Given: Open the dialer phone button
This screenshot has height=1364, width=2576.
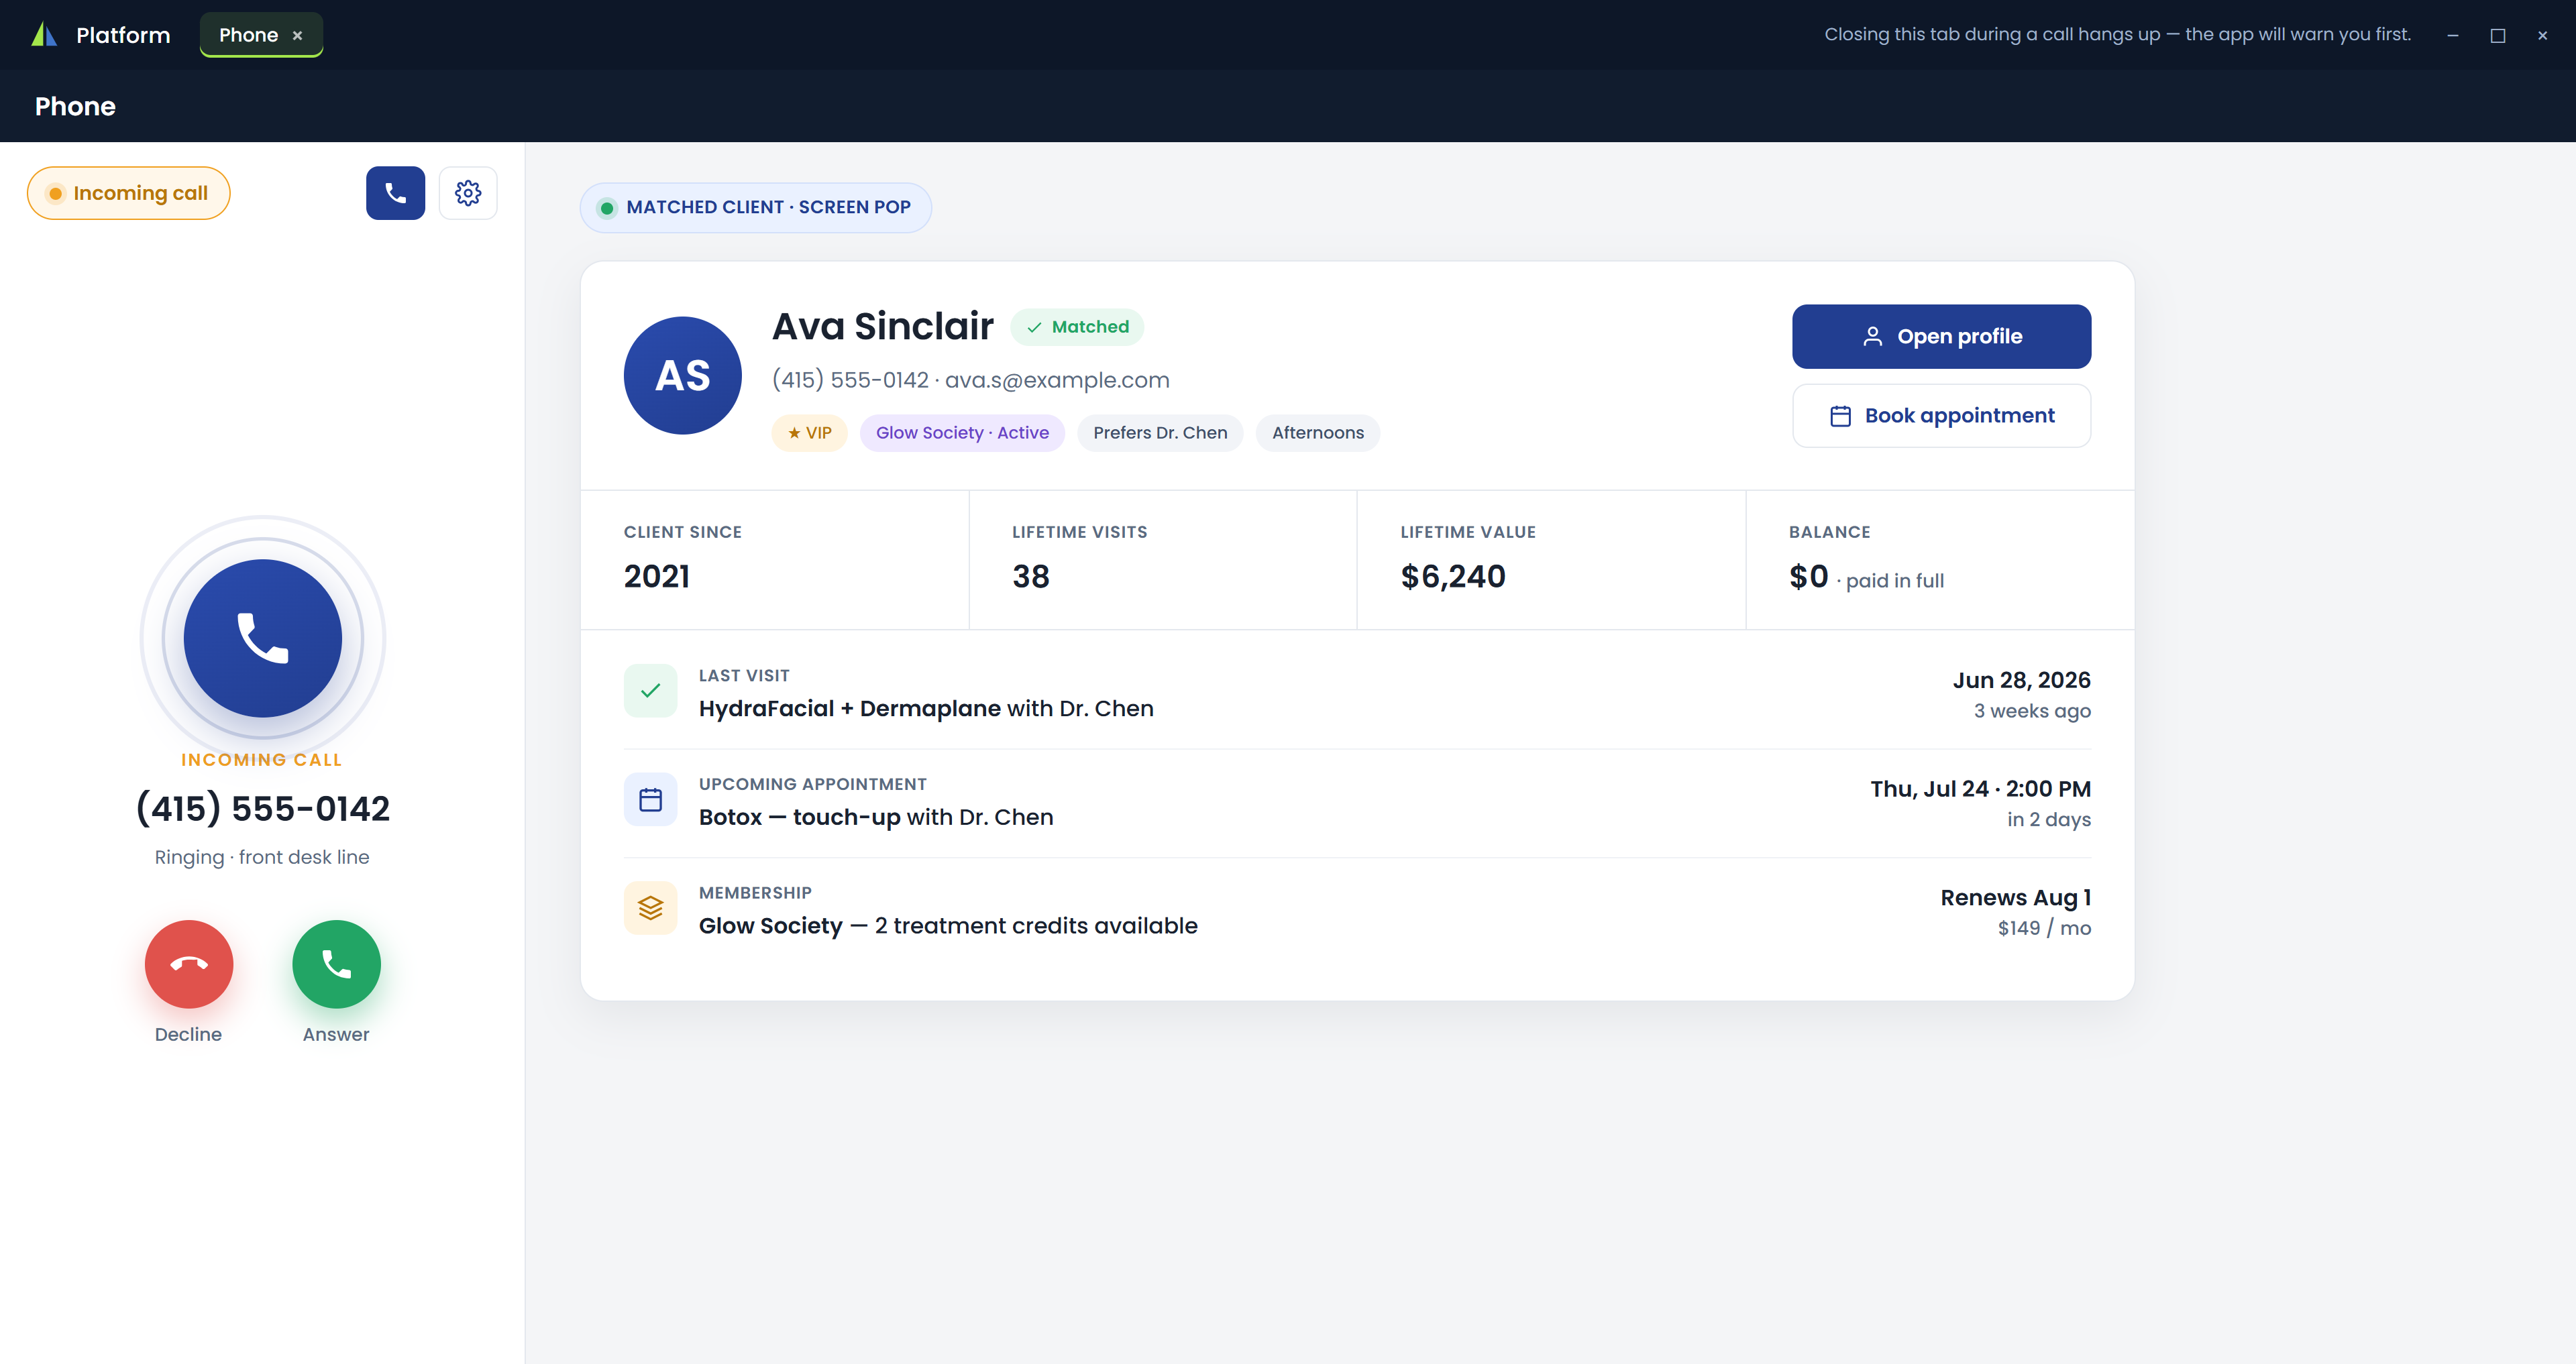Looking at the screenshot, I should click(395, 193).
